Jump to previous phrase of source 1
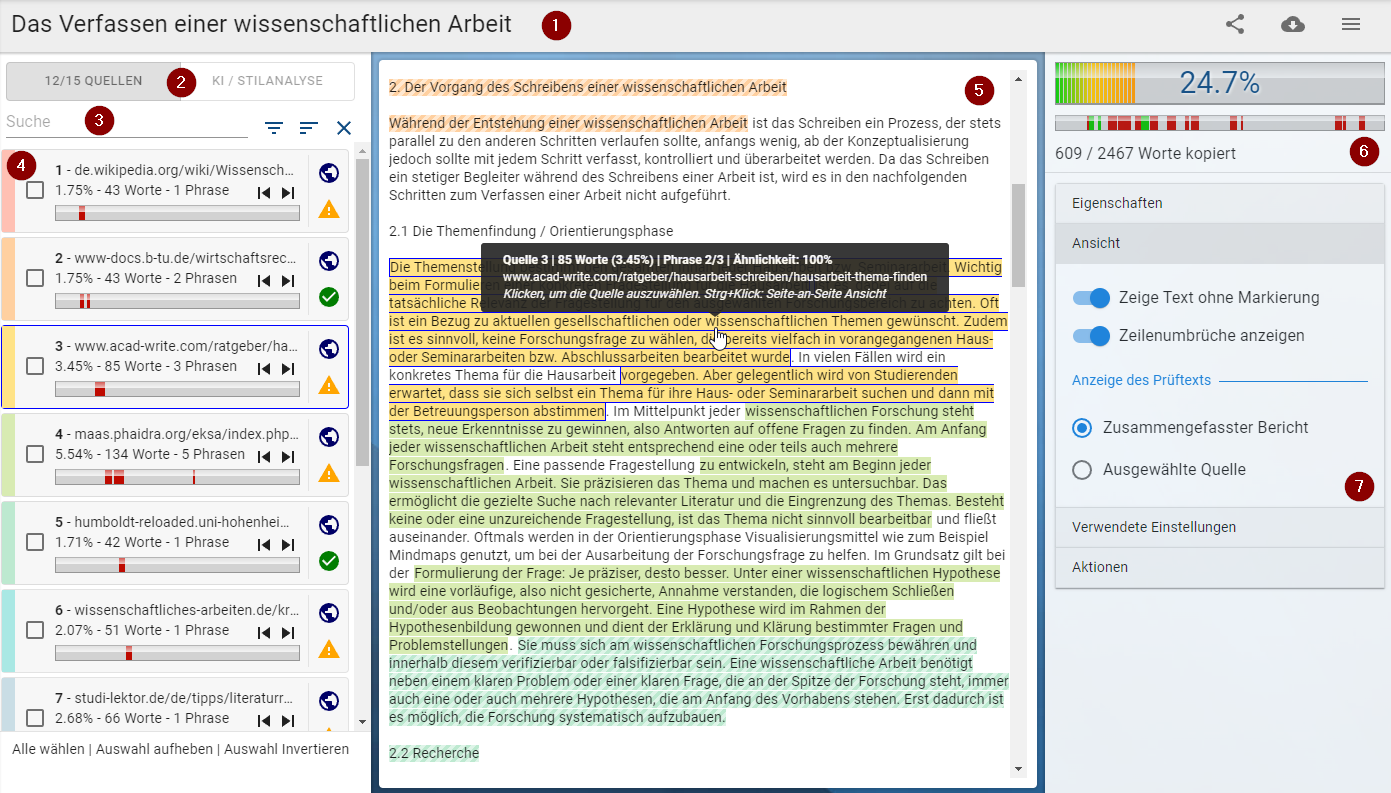This screenshot has width=1391, height=793. tap(264, 193)
